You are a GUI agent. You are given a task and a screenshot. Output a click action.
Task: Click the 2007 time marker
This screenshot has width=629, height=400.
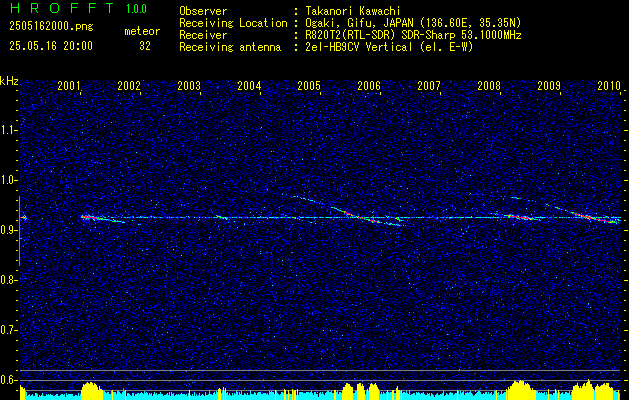429,85
